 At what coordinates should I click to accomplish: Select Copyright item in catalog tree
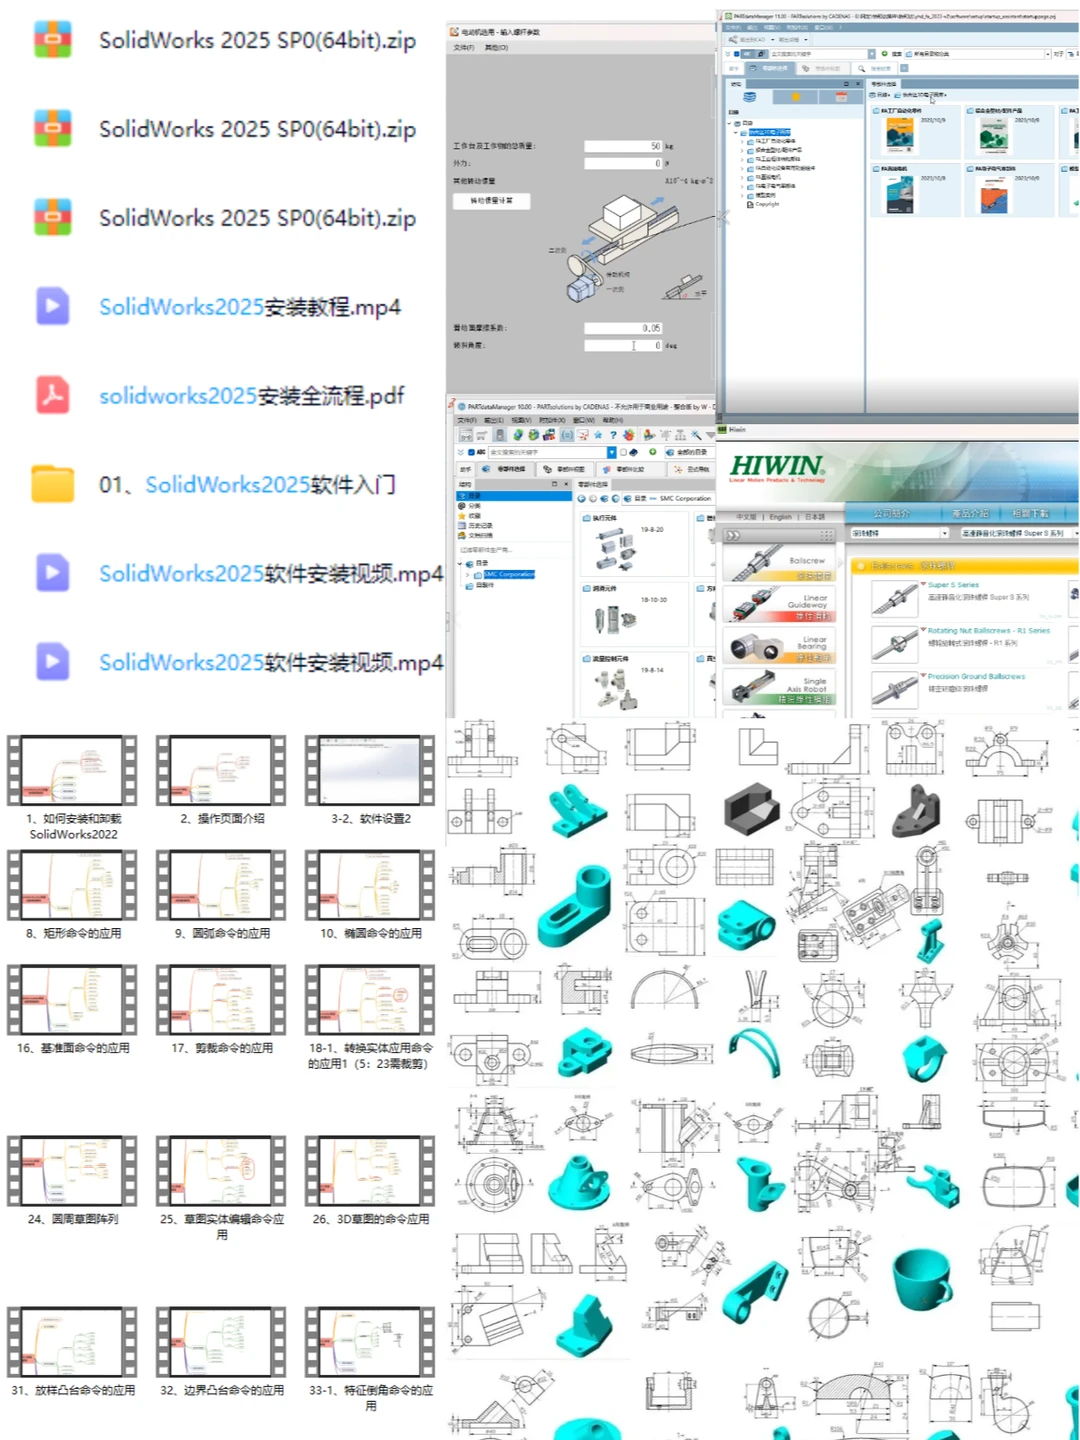(x=766, y=204)
